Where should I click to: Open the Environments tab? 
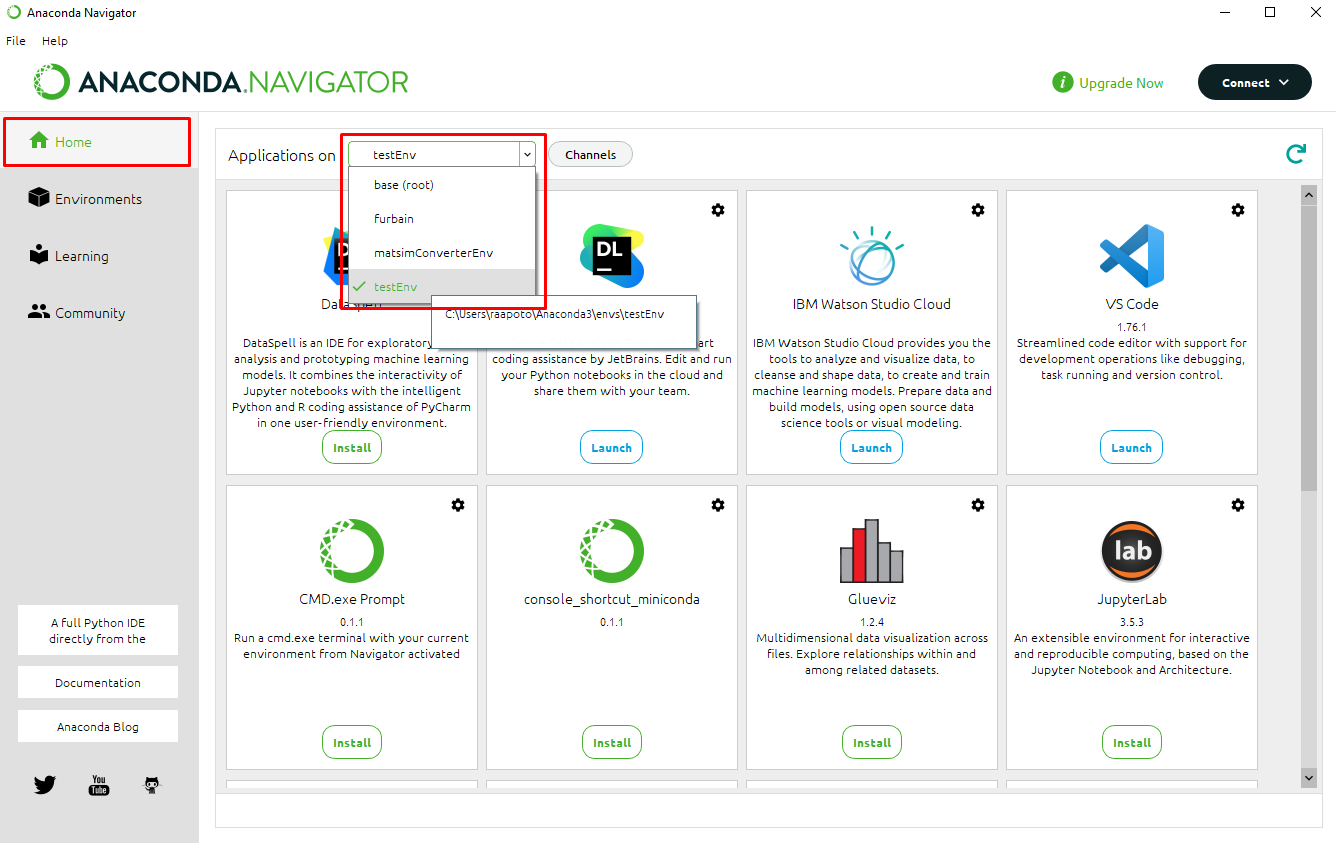tap(97, 199)
